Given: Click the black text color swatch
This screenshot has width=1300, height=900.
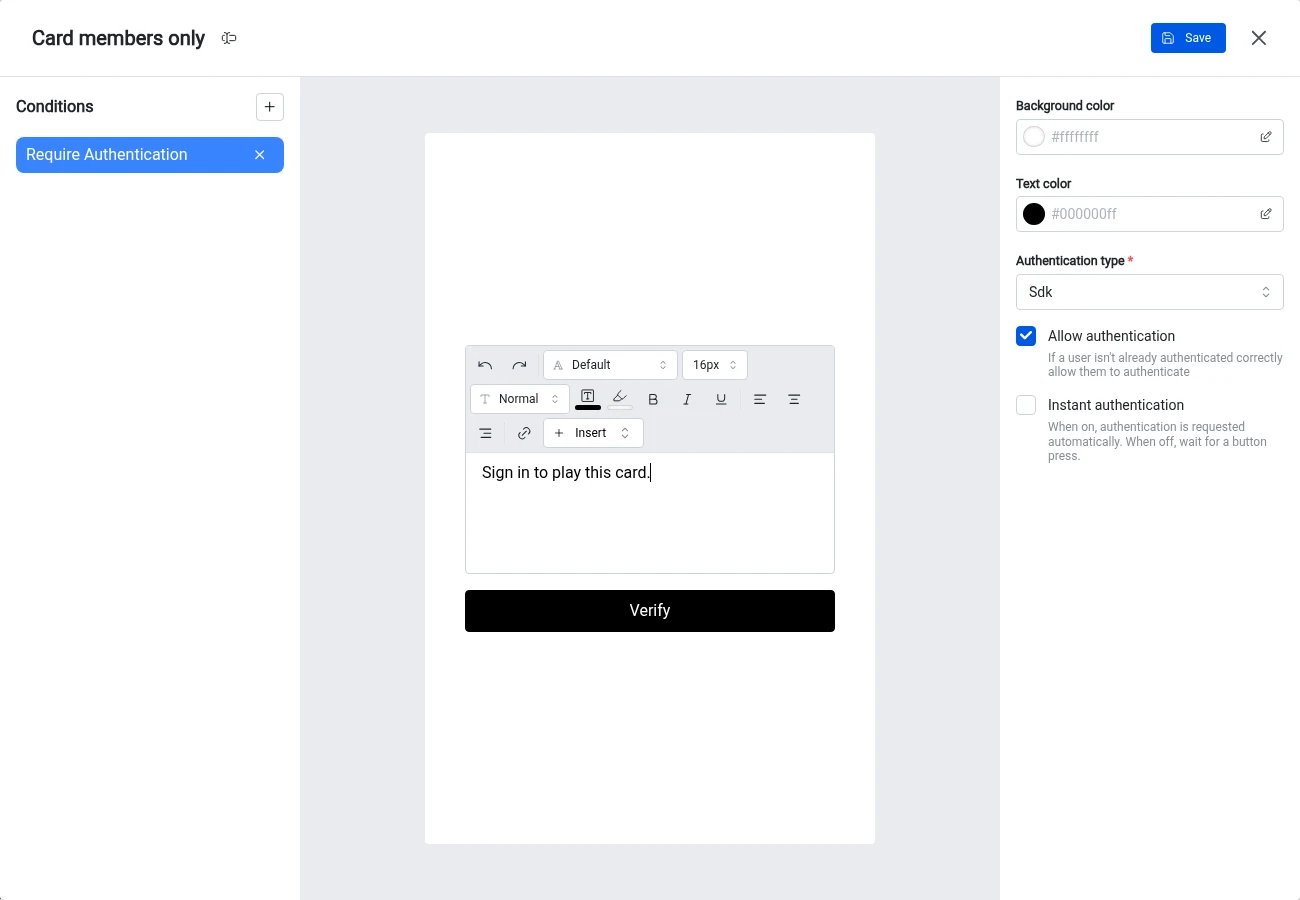Looking at the screenshot, I should click(1034, 214).
